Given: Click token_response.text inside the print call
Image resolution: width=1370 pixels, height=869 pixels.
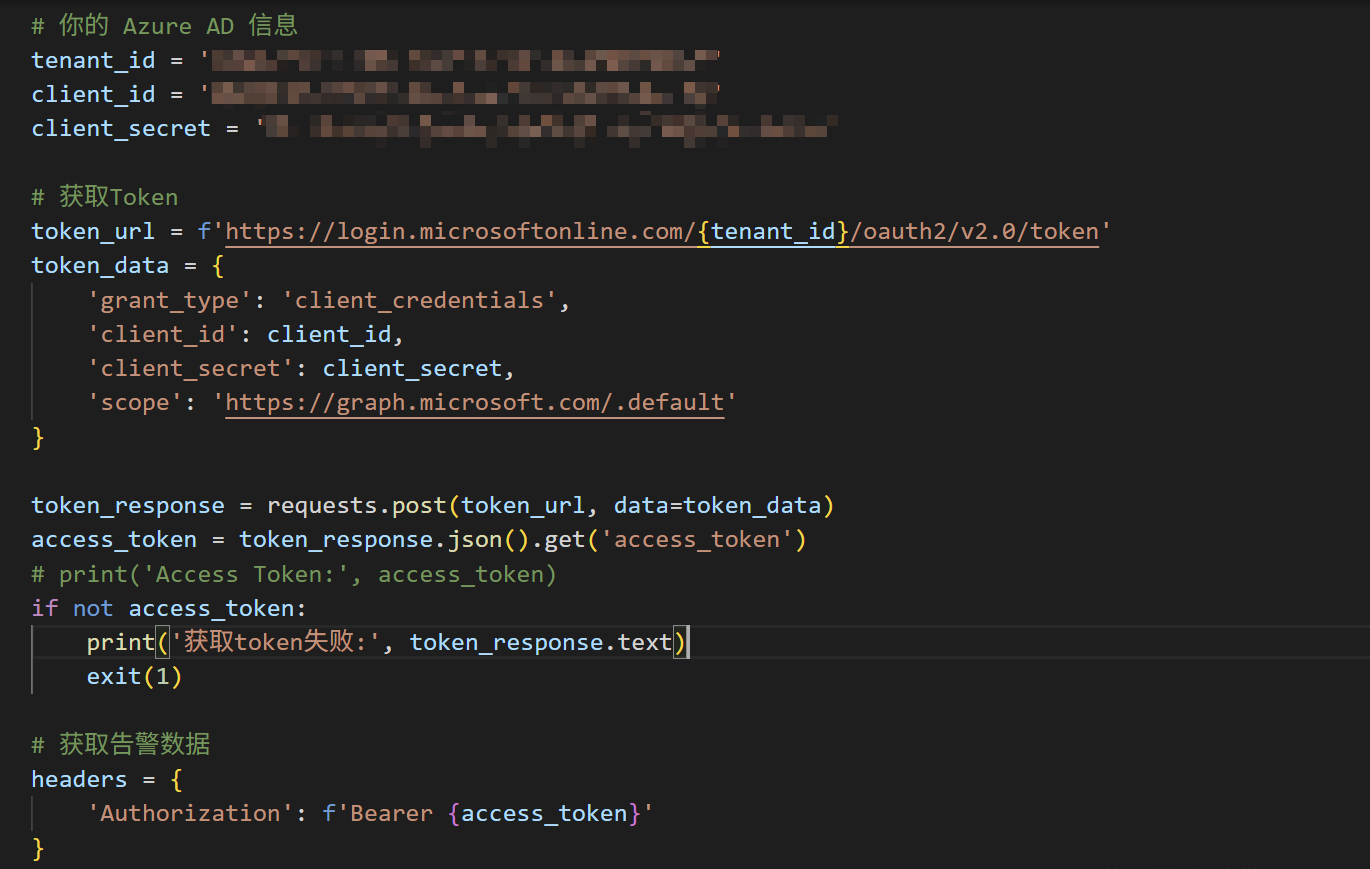Looking at the screenshot, I should 540,643.
